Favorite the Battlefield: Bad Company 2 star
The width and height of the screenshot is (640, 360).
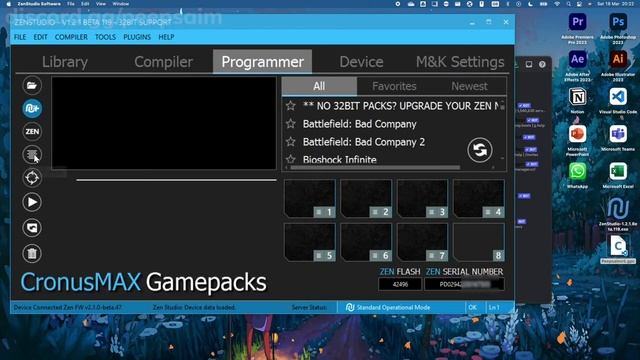pos(291,142)
